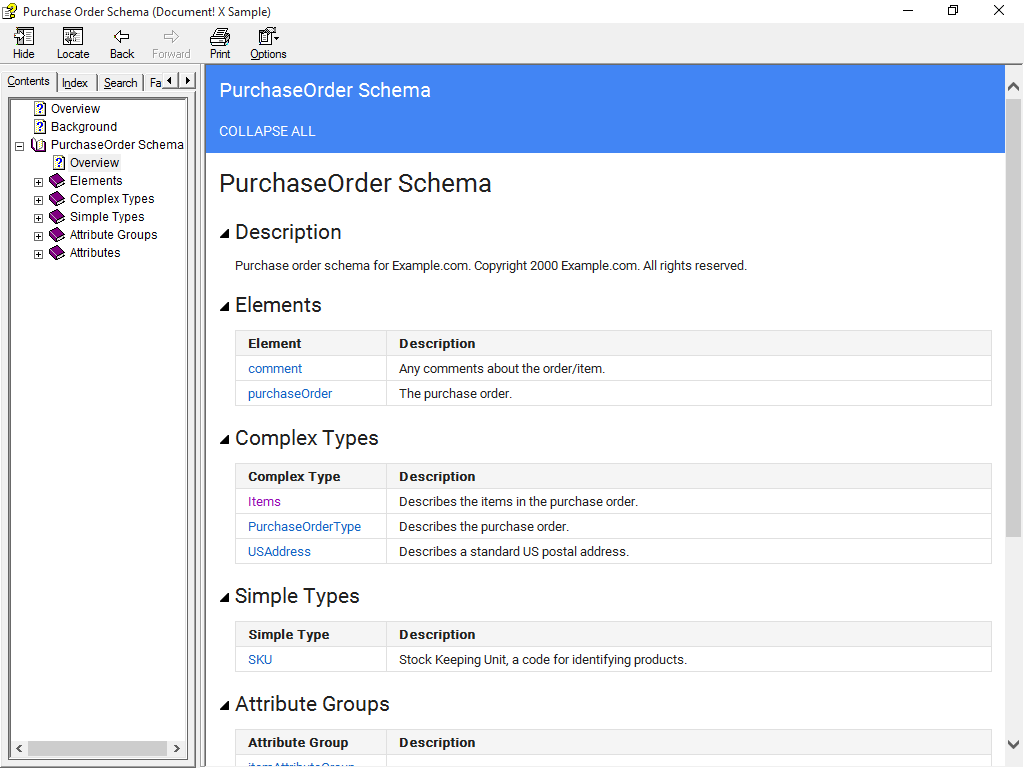Click COLLAPSE ALL in the blue header
The image size is (1024, 768).
[267, 131]
